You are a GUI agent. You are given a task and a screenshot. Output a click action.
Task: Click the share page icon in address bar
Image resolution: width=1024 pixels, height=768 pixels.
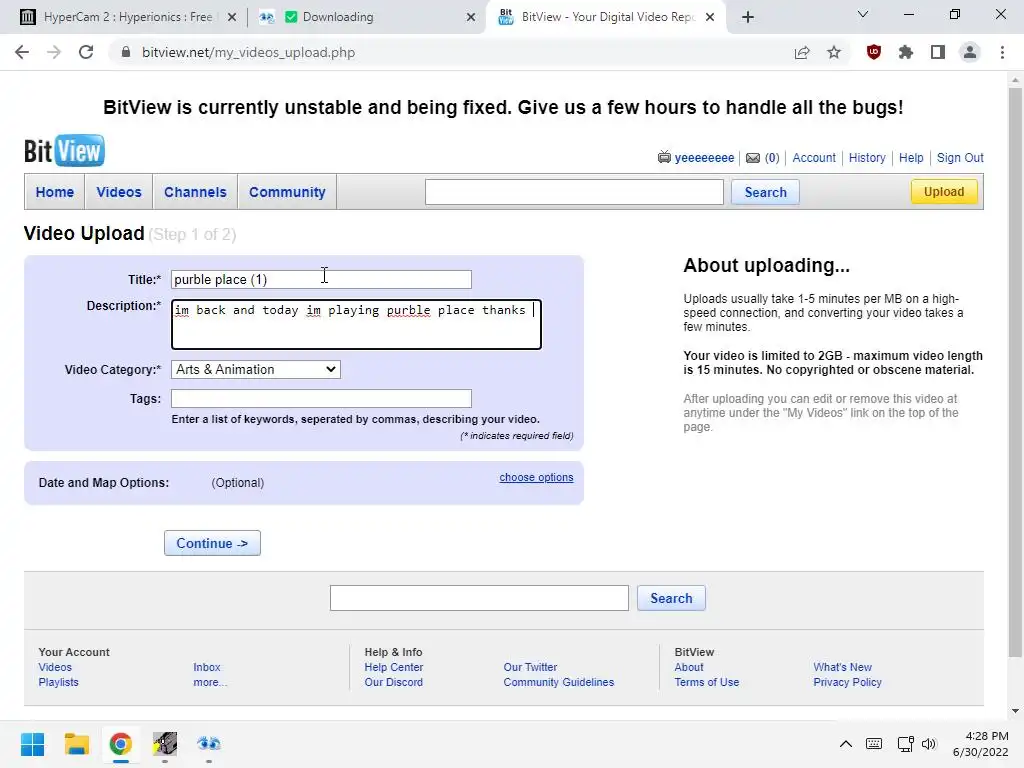coord(802,52)
